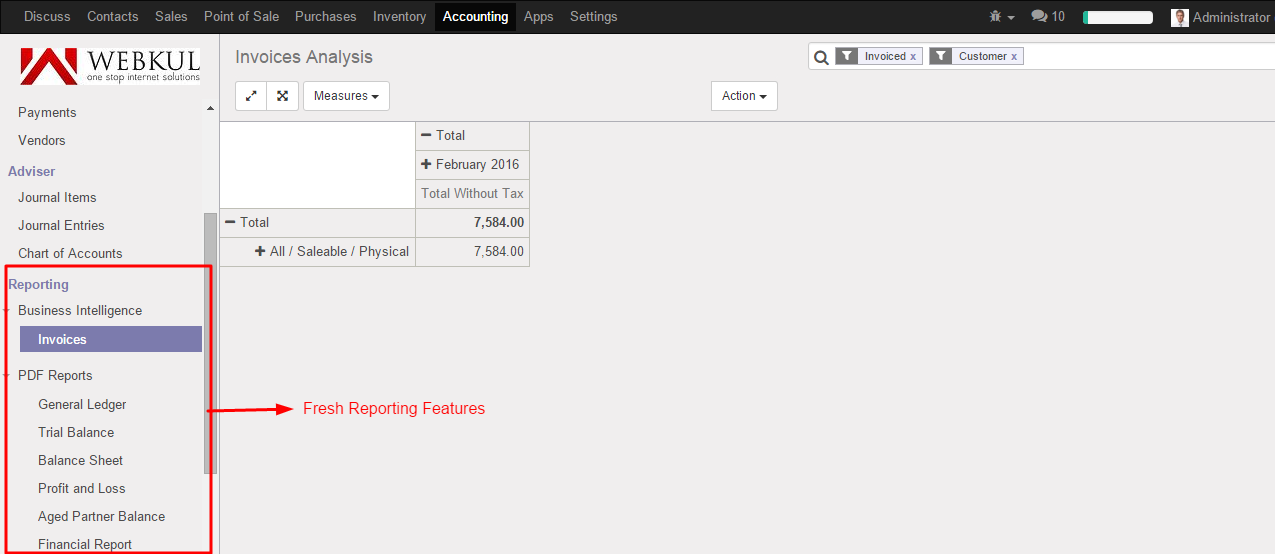Screen dimensions: 1275x554
Task: Go to Point of Sale menu
Action: pos(241,17)
